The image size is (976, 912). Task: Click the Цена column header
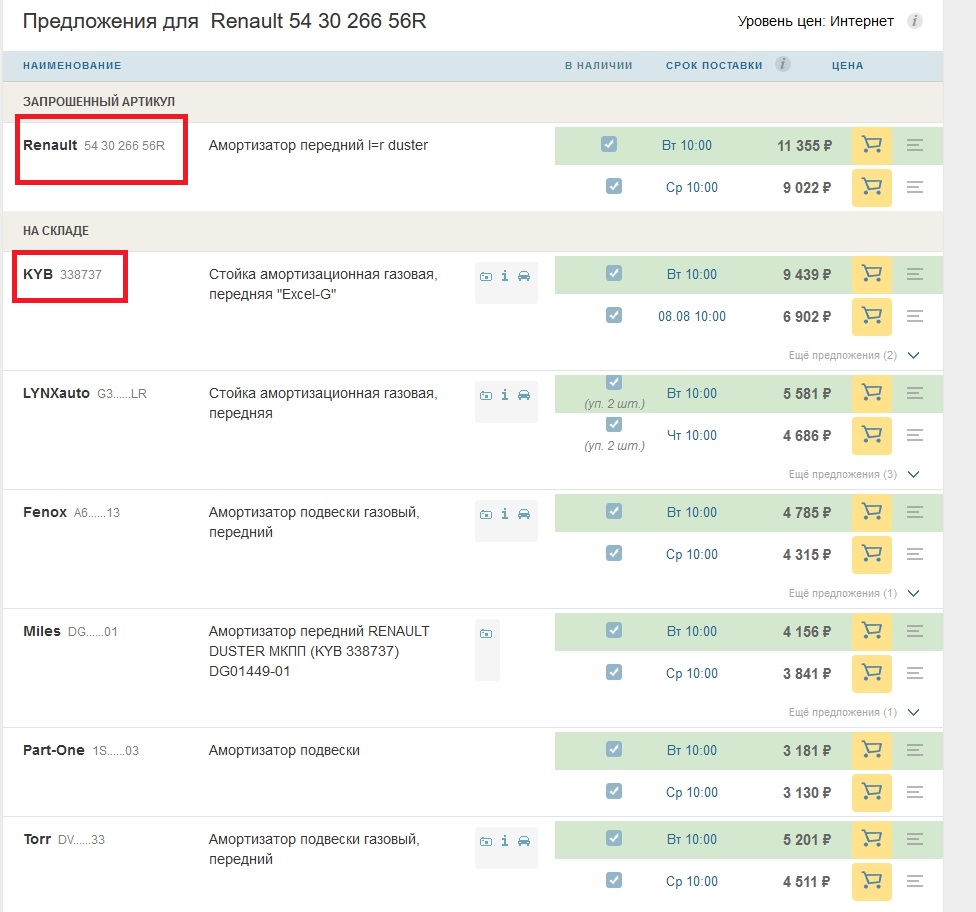coord(848,65)
